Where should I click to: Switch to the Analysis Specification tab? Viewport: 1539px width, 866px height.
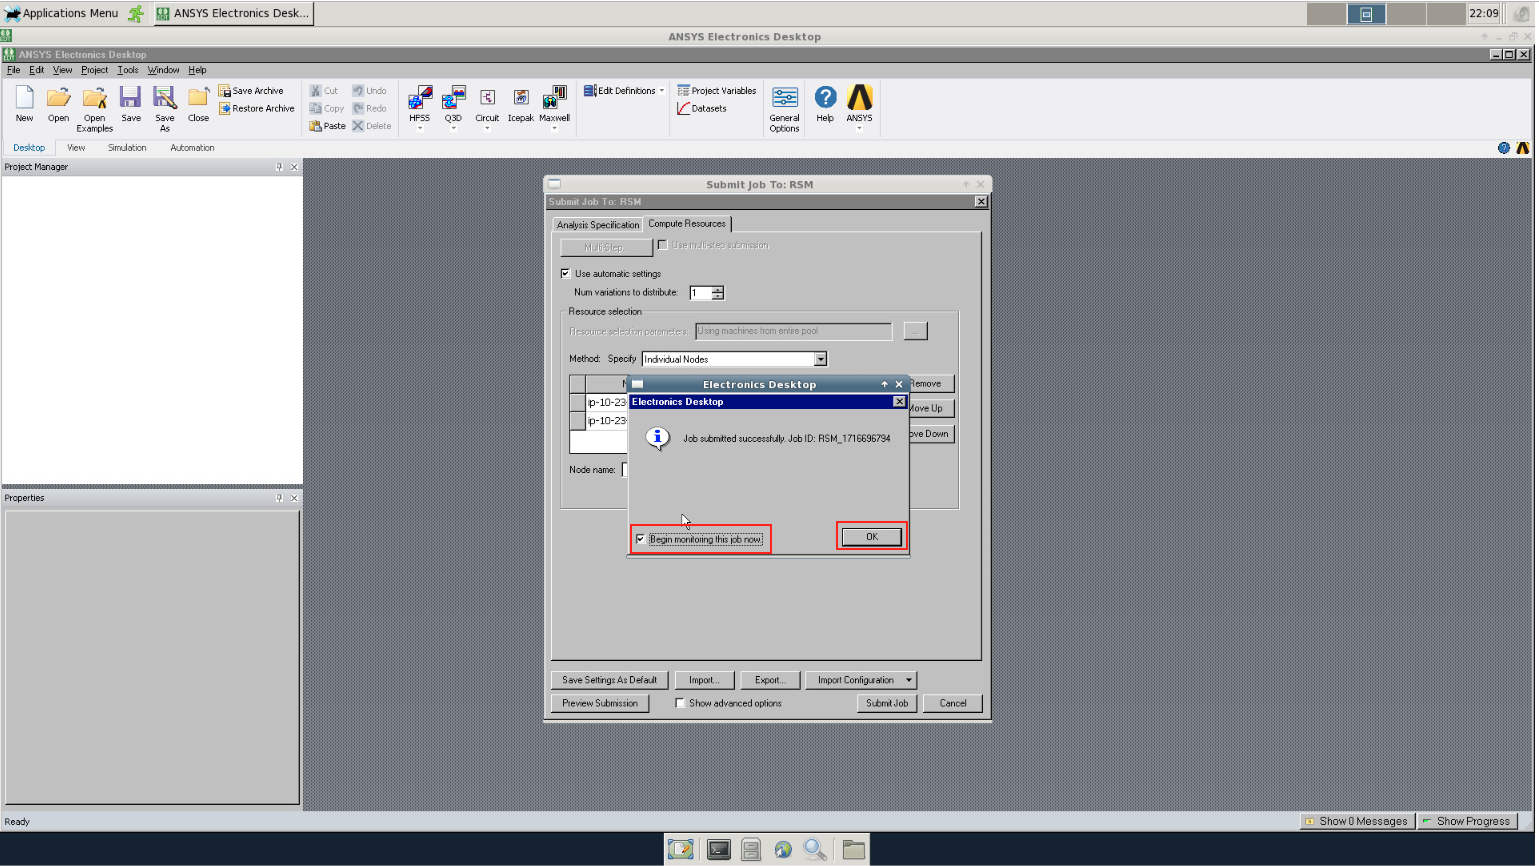[x=598, y=225]
